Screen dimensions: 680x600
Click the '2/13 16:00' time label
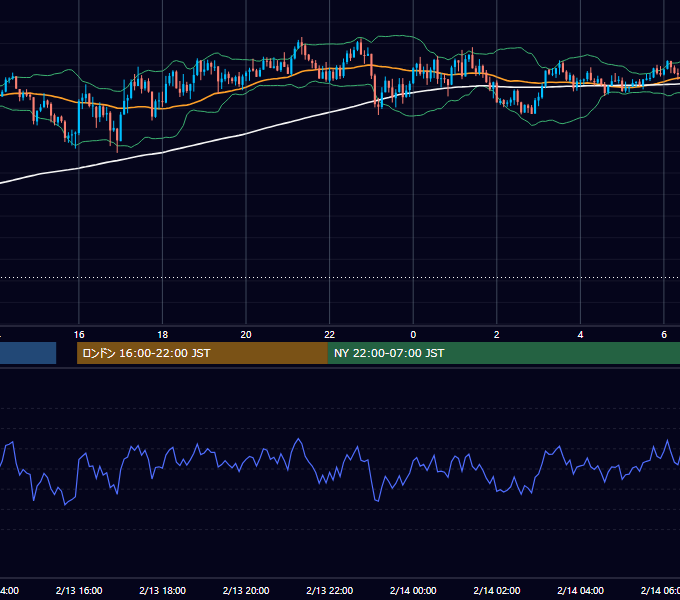pos(79,590)
